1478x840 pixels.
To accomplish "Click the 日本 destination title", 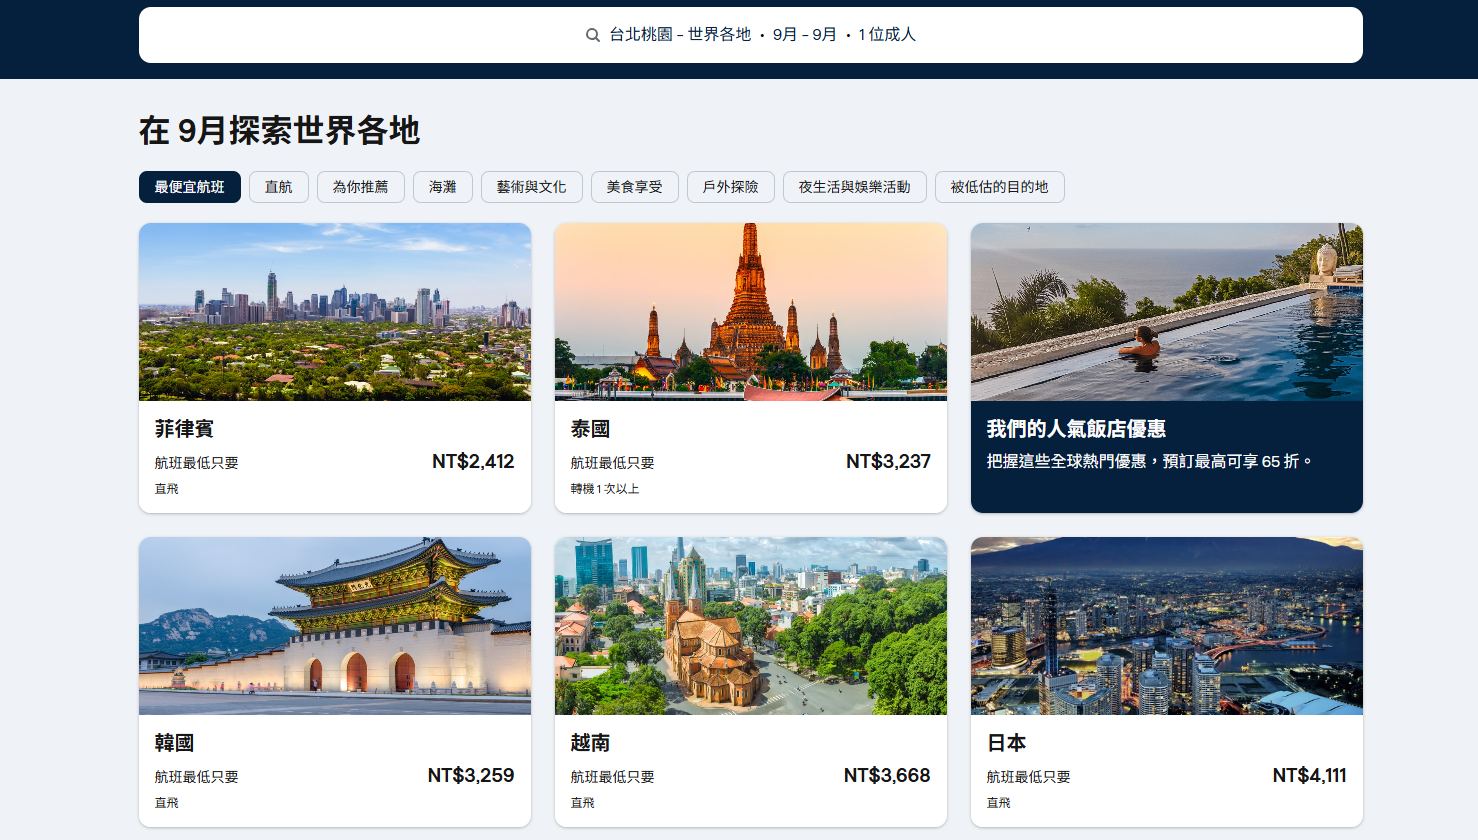I will click(x=1007, y=743).
